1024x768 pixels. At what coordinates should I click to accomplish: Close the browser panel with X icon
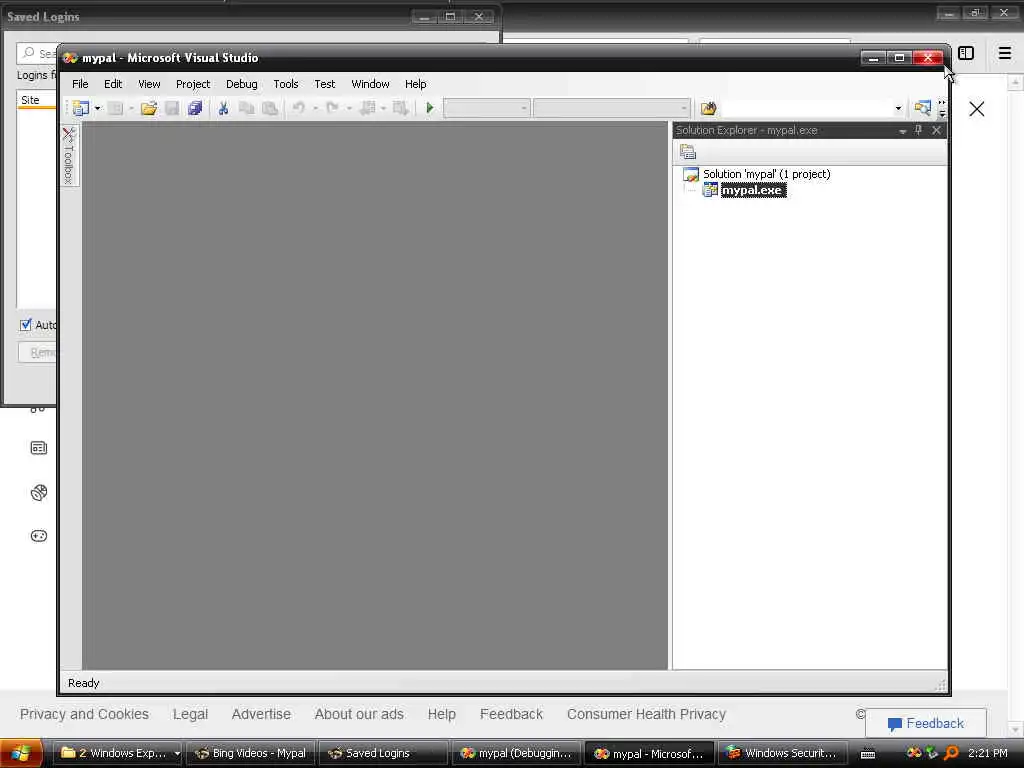(977, 109)
